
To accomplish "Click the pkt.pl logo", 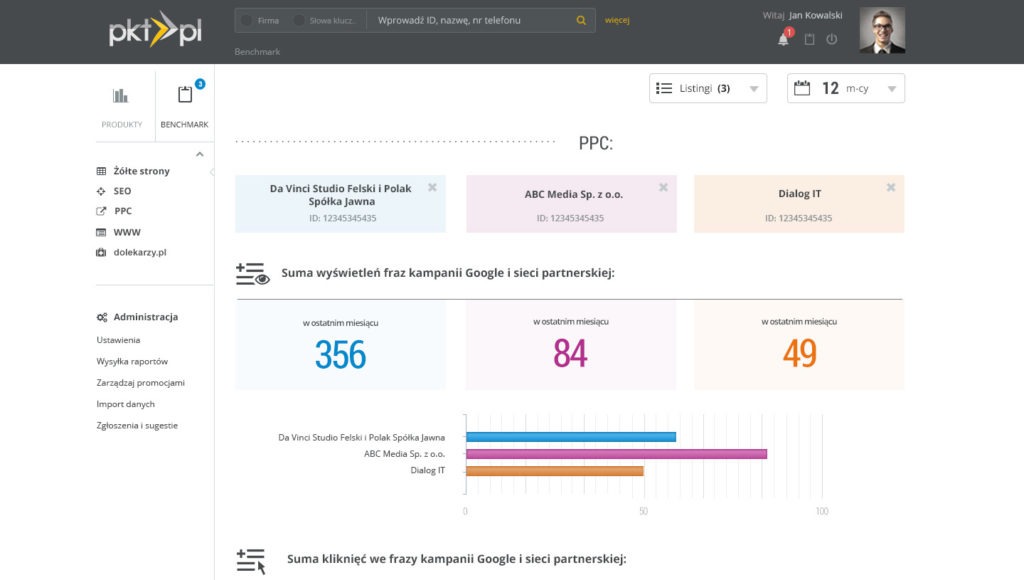I will 155,30.
